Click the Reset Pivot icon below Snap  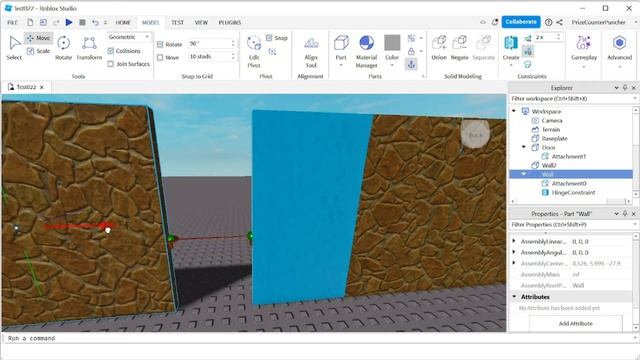(x=272, y=51)
